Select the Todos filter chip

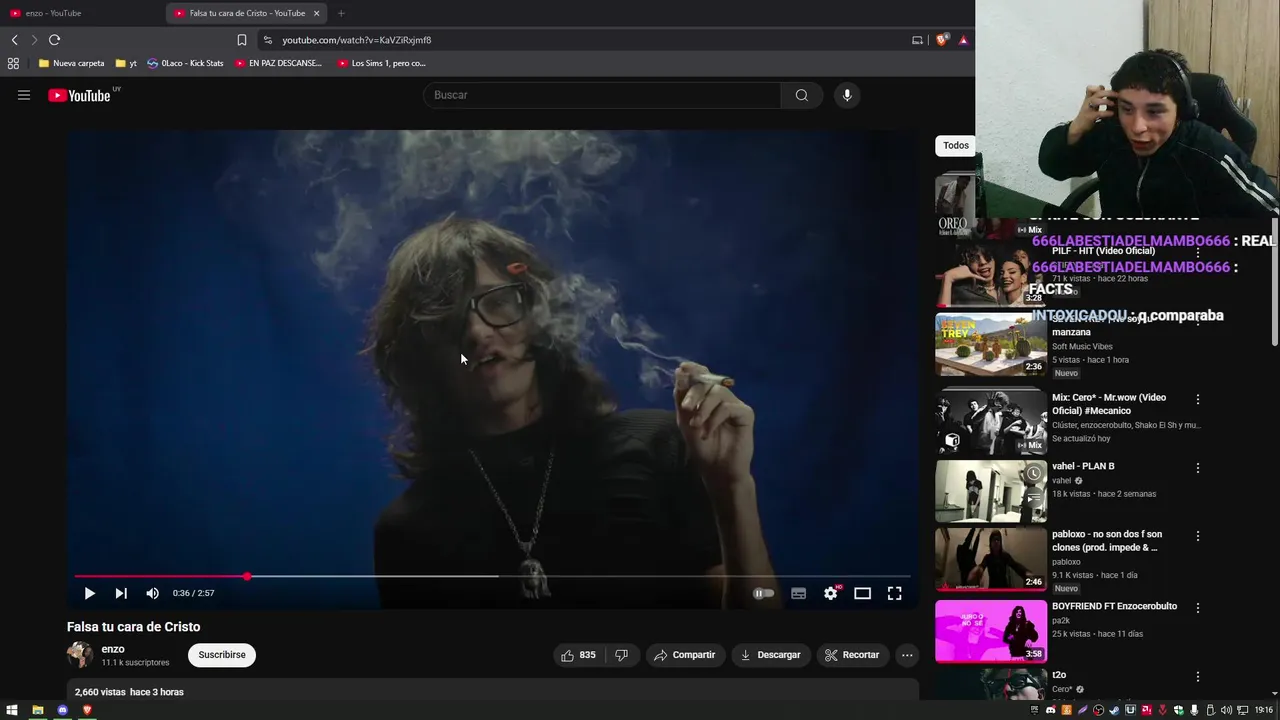pyautogui.click(x=956, y=146)
